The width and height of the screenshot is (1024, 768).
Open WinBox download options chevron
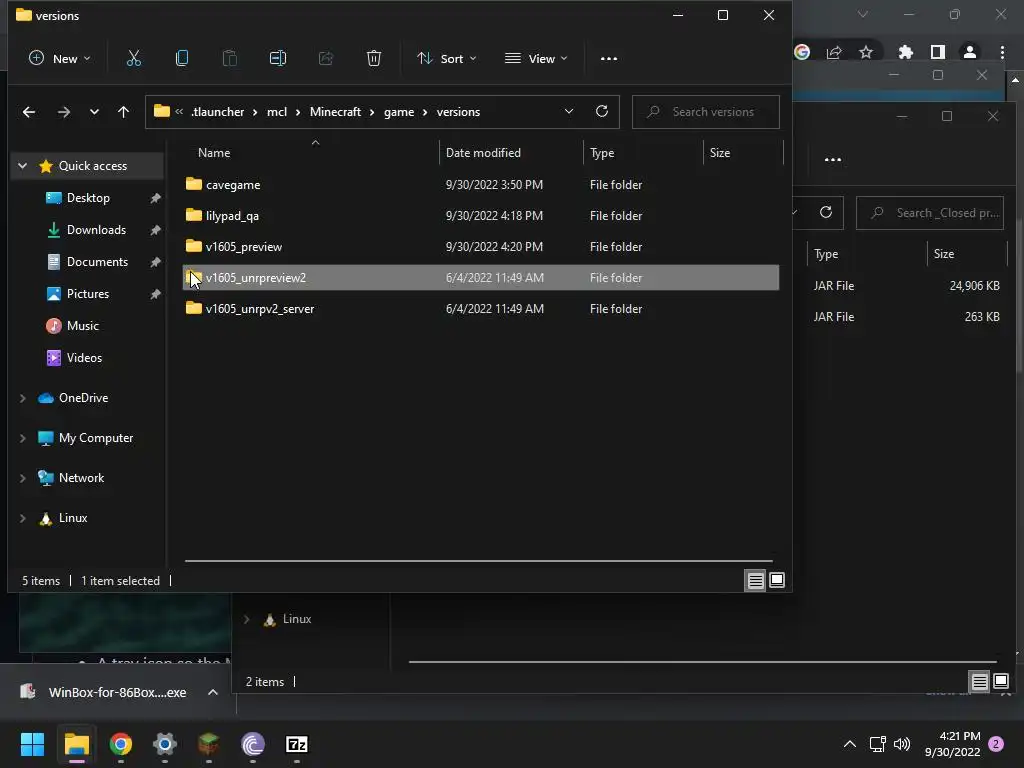coord(213,692)
